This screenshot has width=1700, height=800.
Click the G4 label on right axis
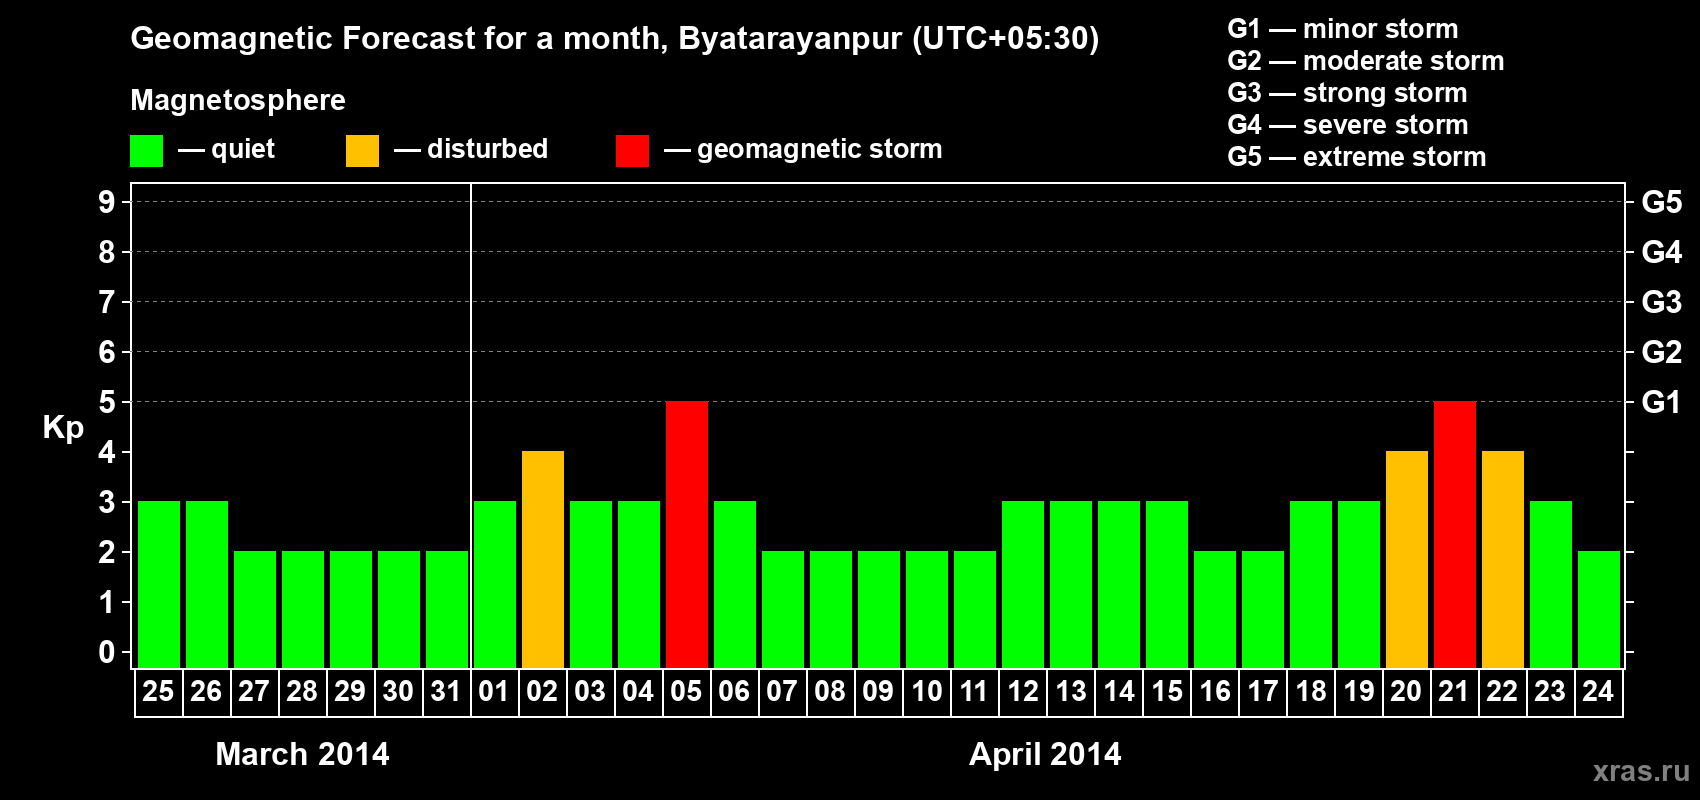(x=1661, y=252)
